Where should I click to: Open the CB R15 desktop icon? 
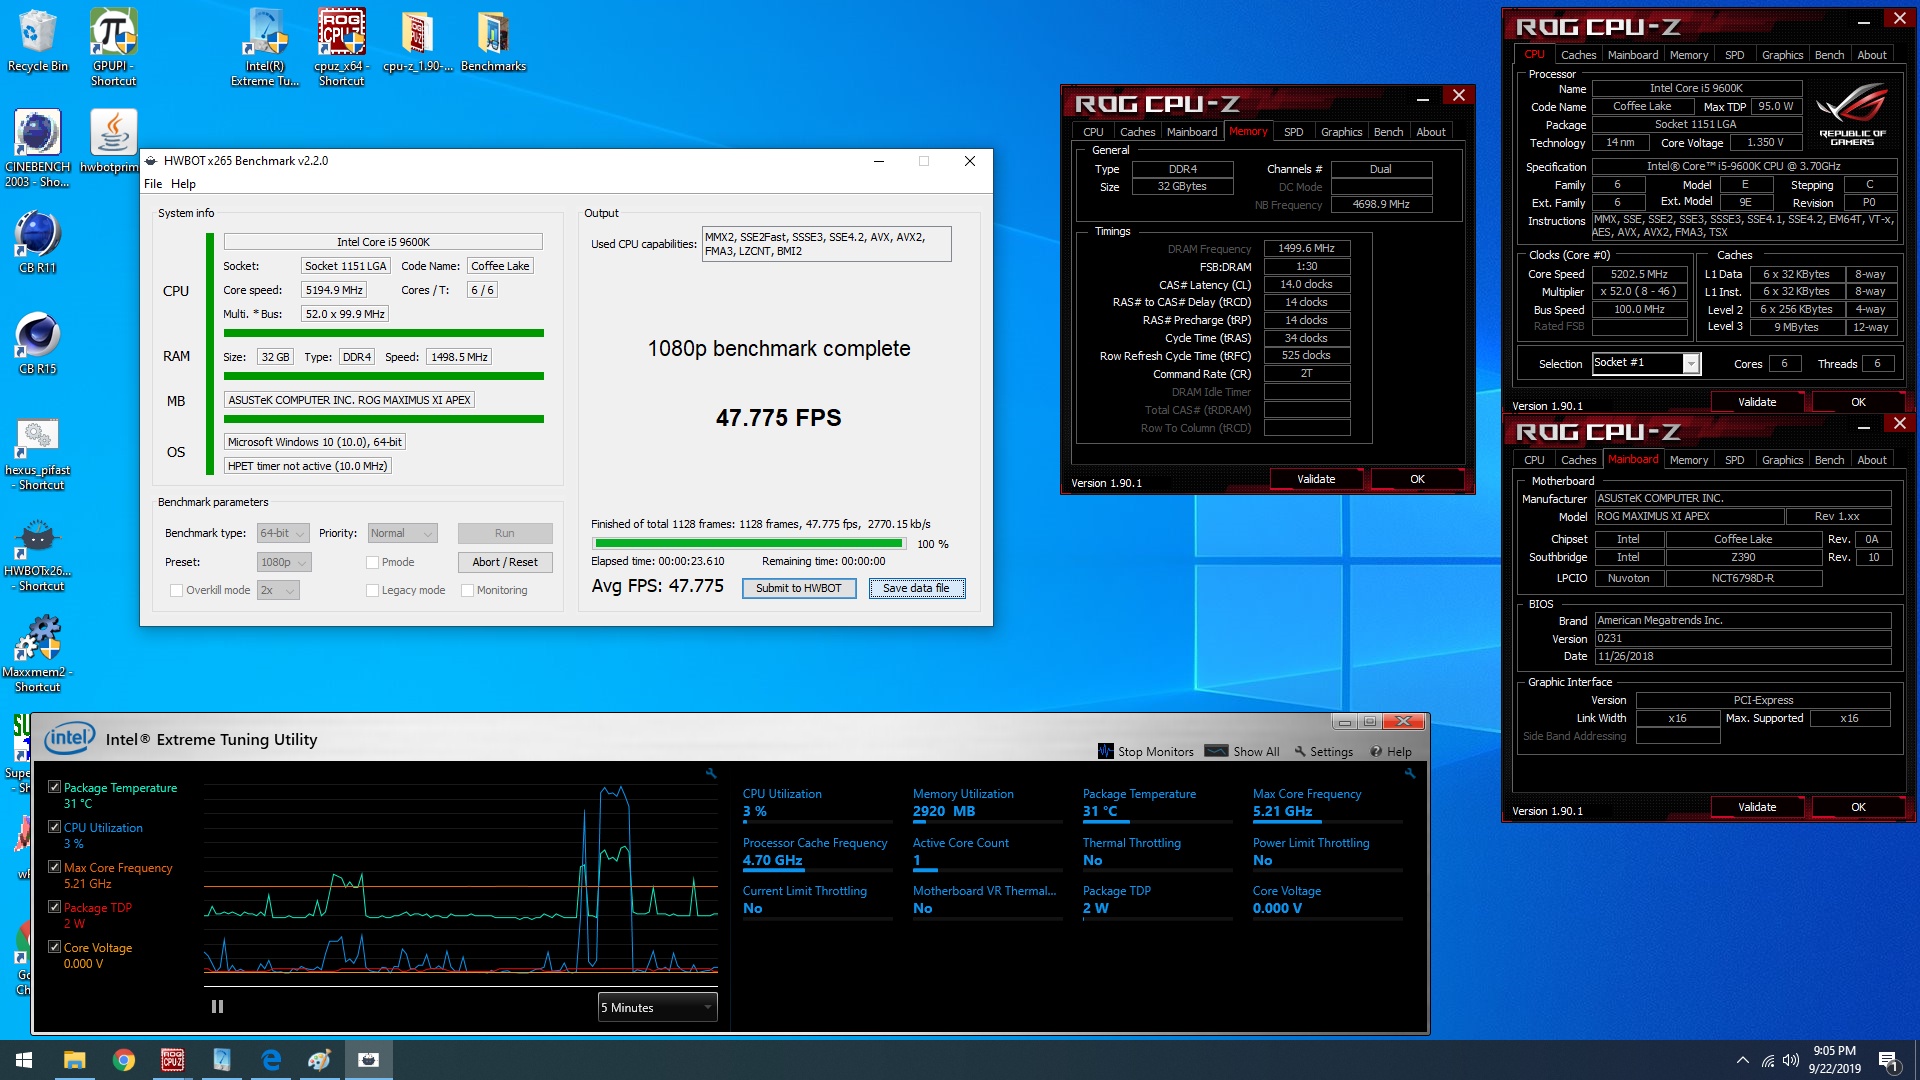coord(37,342)
